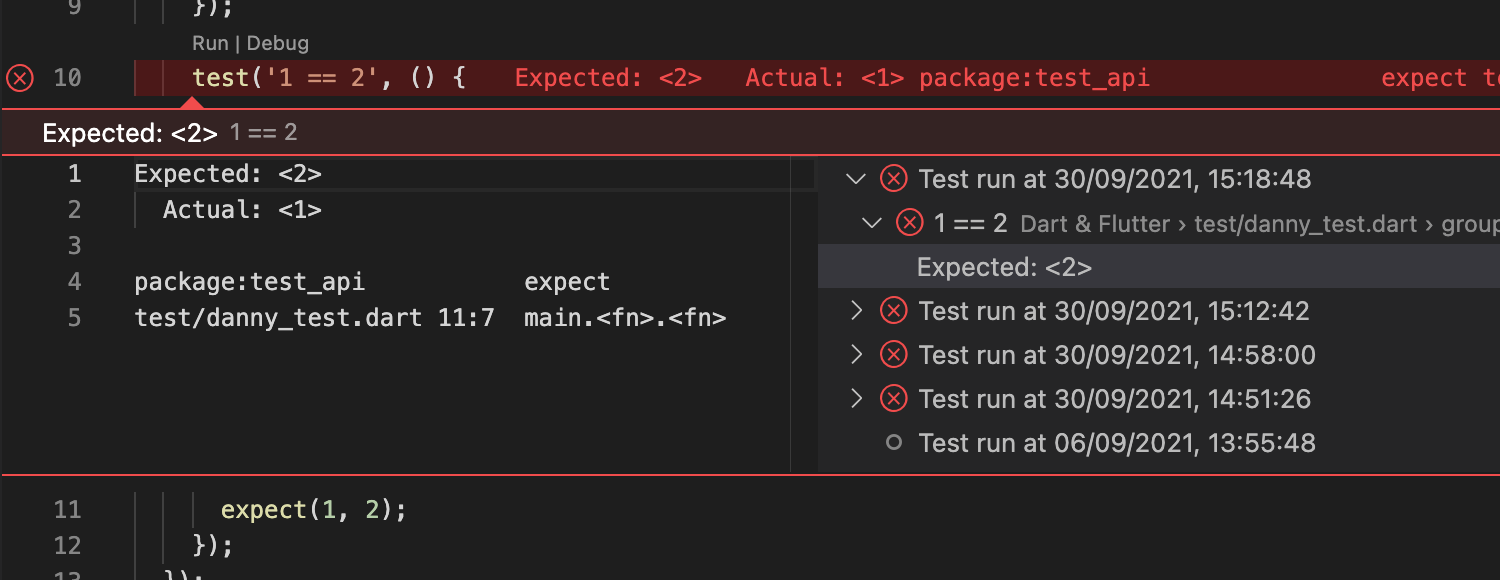Click the error icon beside line 10
The image size is (1500, 580).
[x=19, y=78]
